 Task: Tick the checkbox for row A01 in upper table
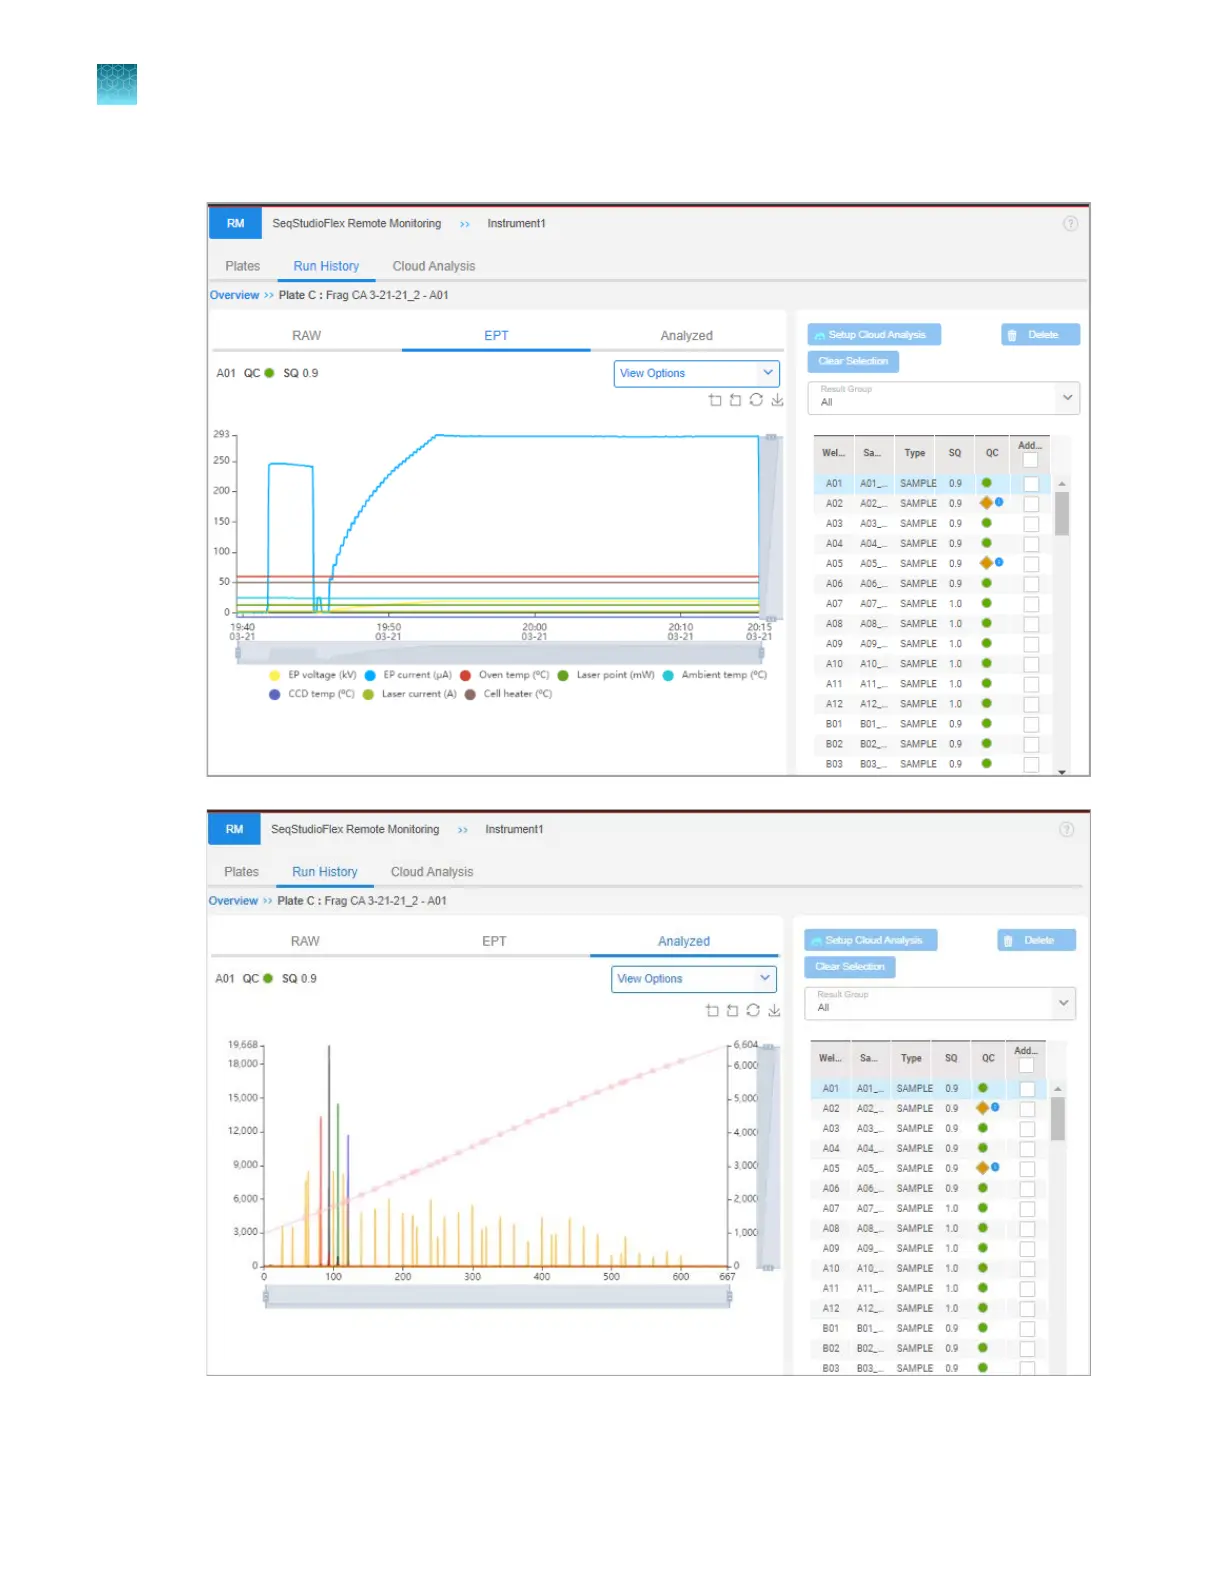pyautogui.click(x=1031, y=484)
